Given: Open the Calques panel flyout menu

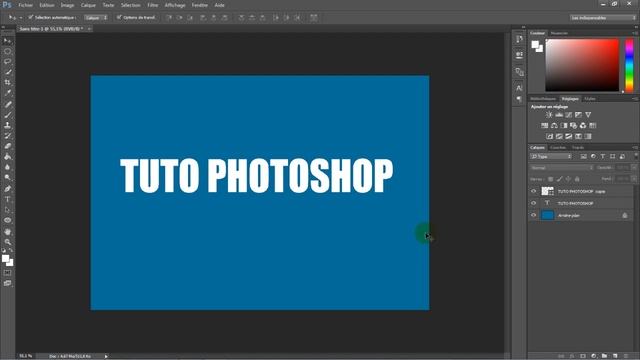Looking at the screenshot, I should (635, 147).
